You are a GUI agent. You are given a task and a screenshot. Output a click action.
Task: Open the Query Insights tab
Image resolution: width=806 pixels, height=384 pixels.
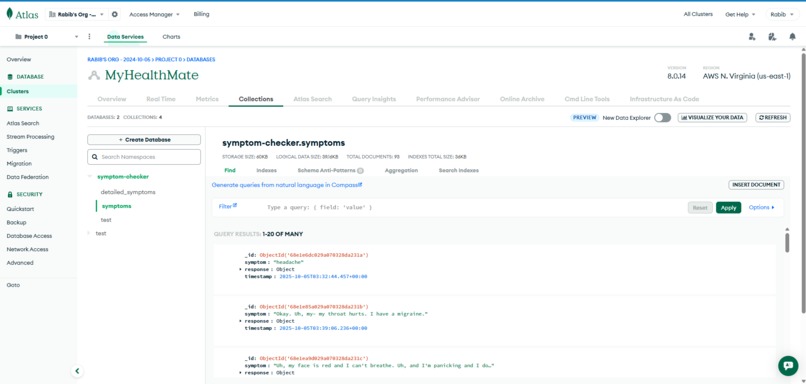[x=374, y=99]
